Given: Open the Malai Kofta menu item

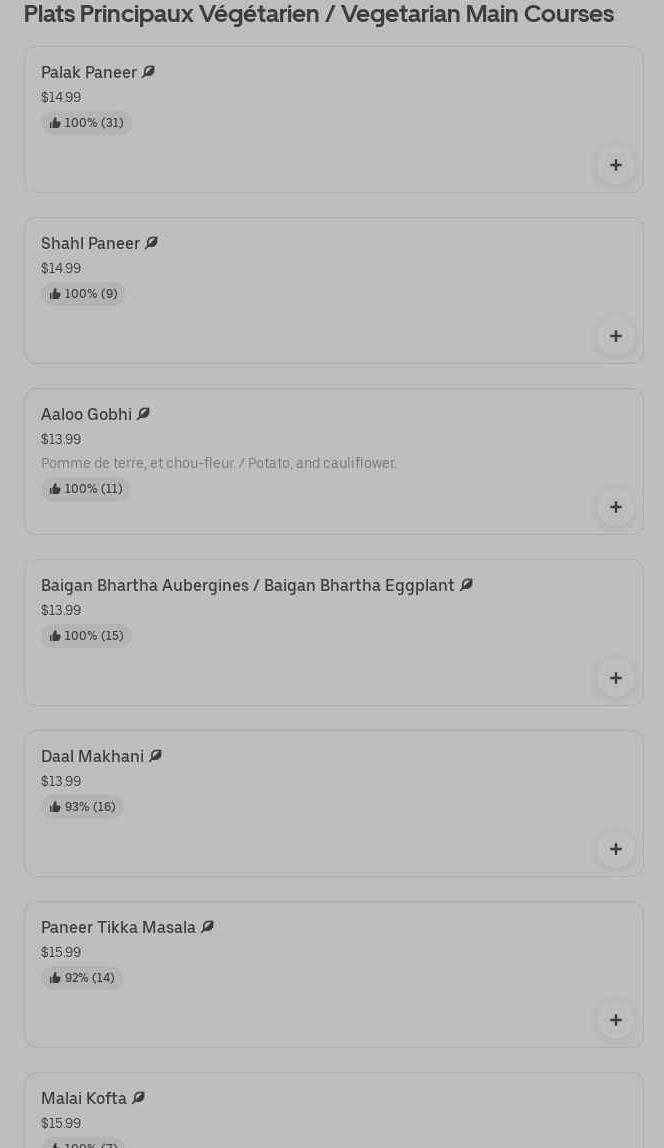Looking at the screenshot, I should tap(84, 1098).
